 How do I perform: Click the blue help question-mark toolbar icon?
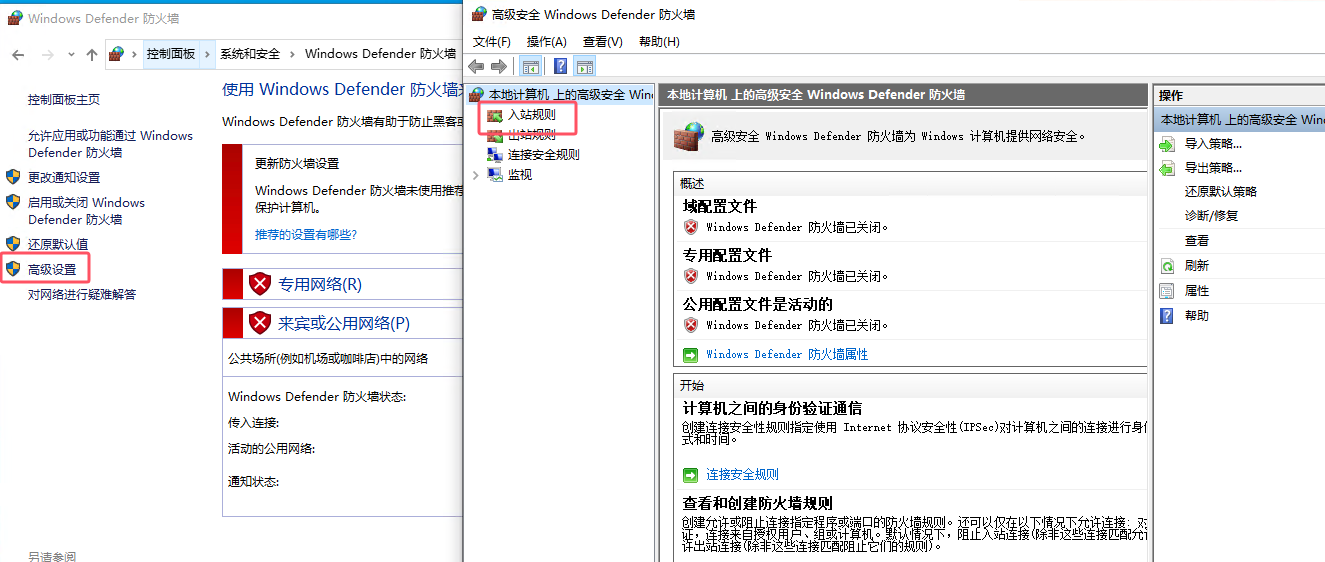coord(560,67)
